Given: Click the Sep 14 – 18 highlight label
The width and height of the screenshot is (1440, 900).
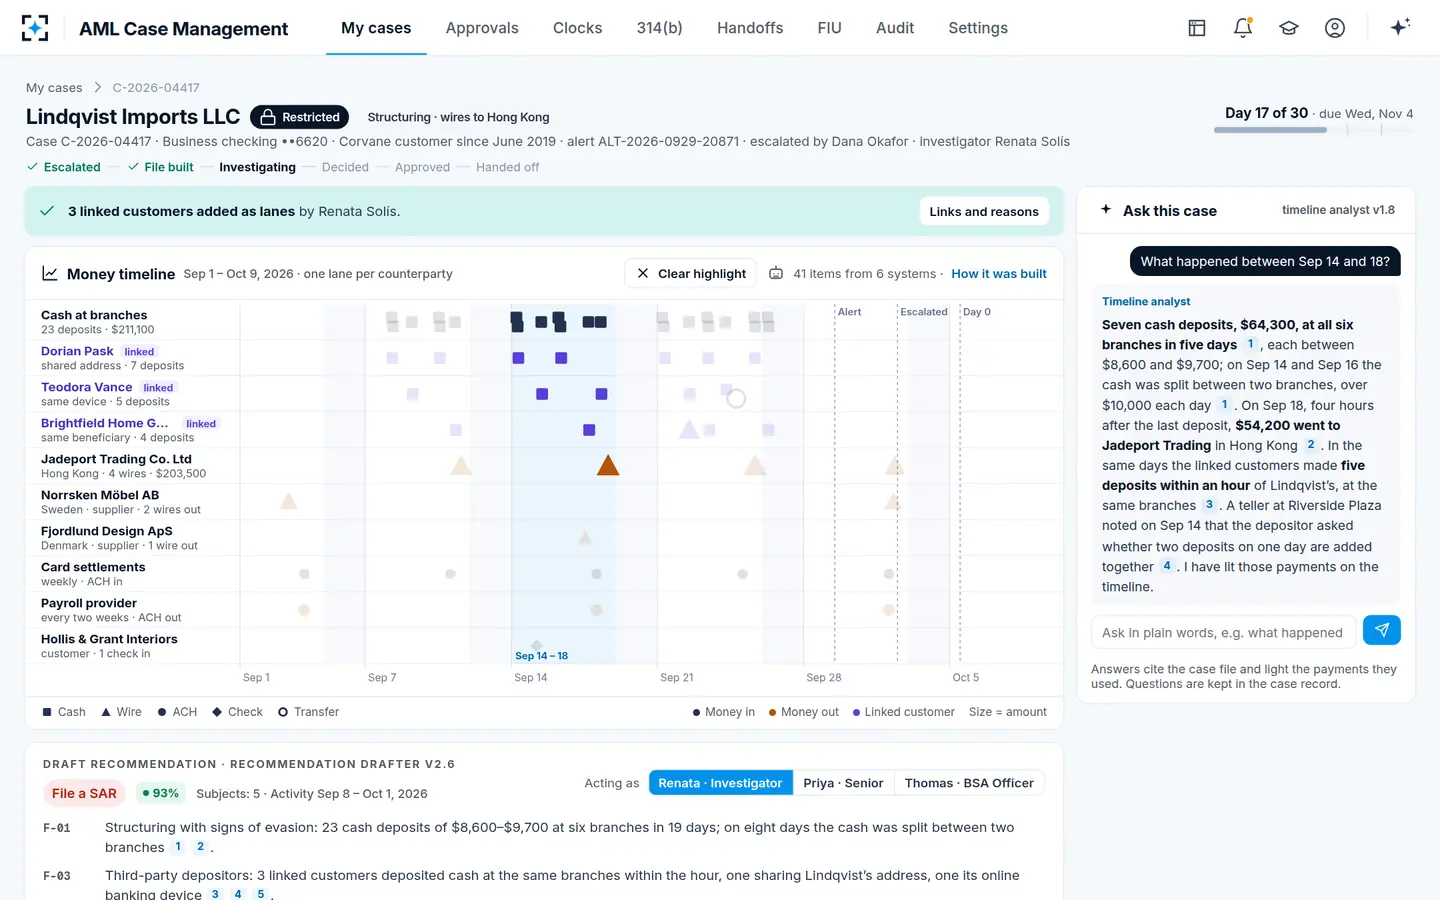Looking at the screenshot, I should (541, 656).
